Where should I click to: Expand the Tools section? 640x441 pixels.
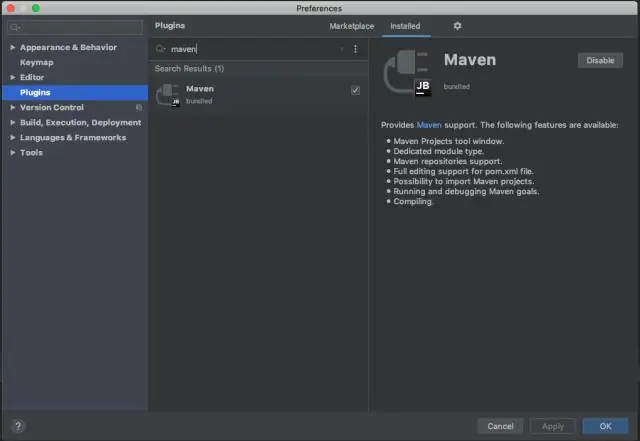pos(13,152)
